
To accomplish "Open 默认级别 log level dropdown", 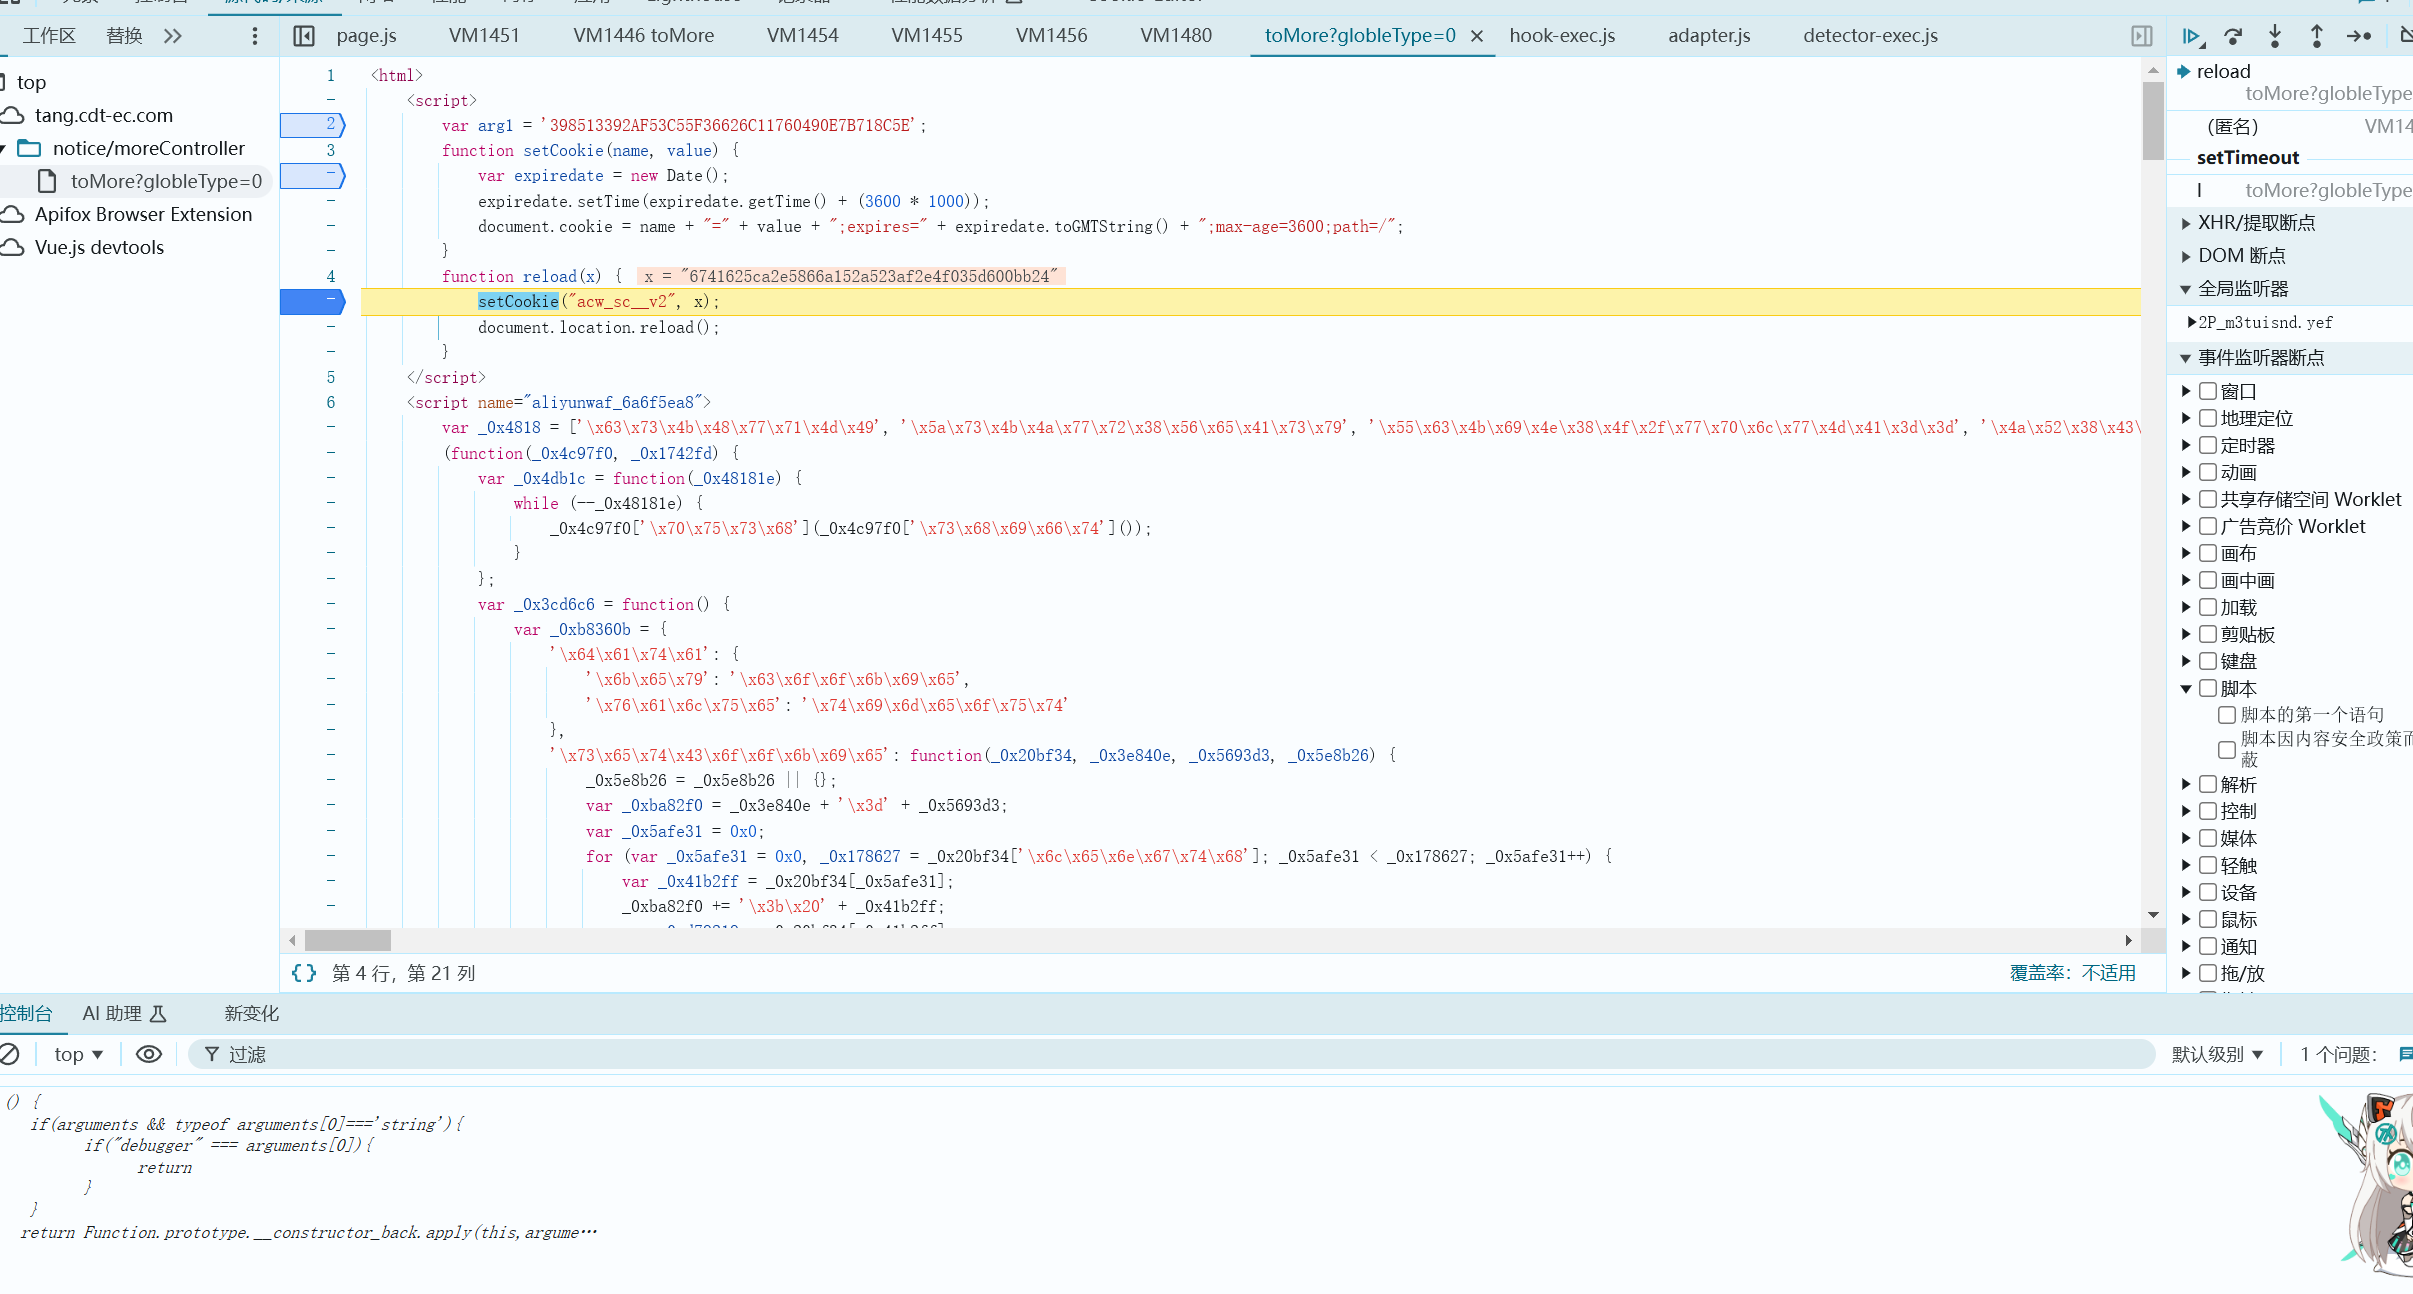I will pyautogui.click(x=2217, y=1054).
